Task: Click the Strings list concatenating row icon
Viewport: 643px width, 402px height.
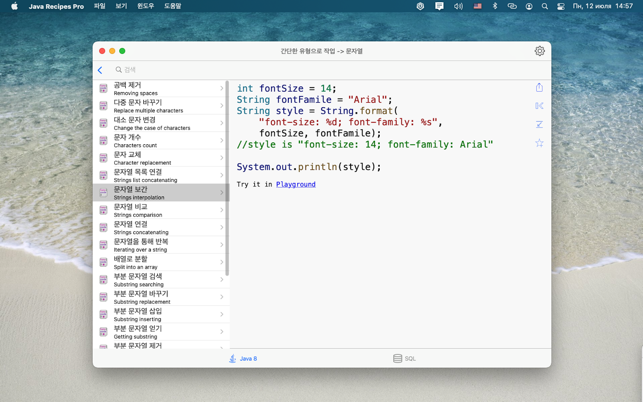Action: 103,175
